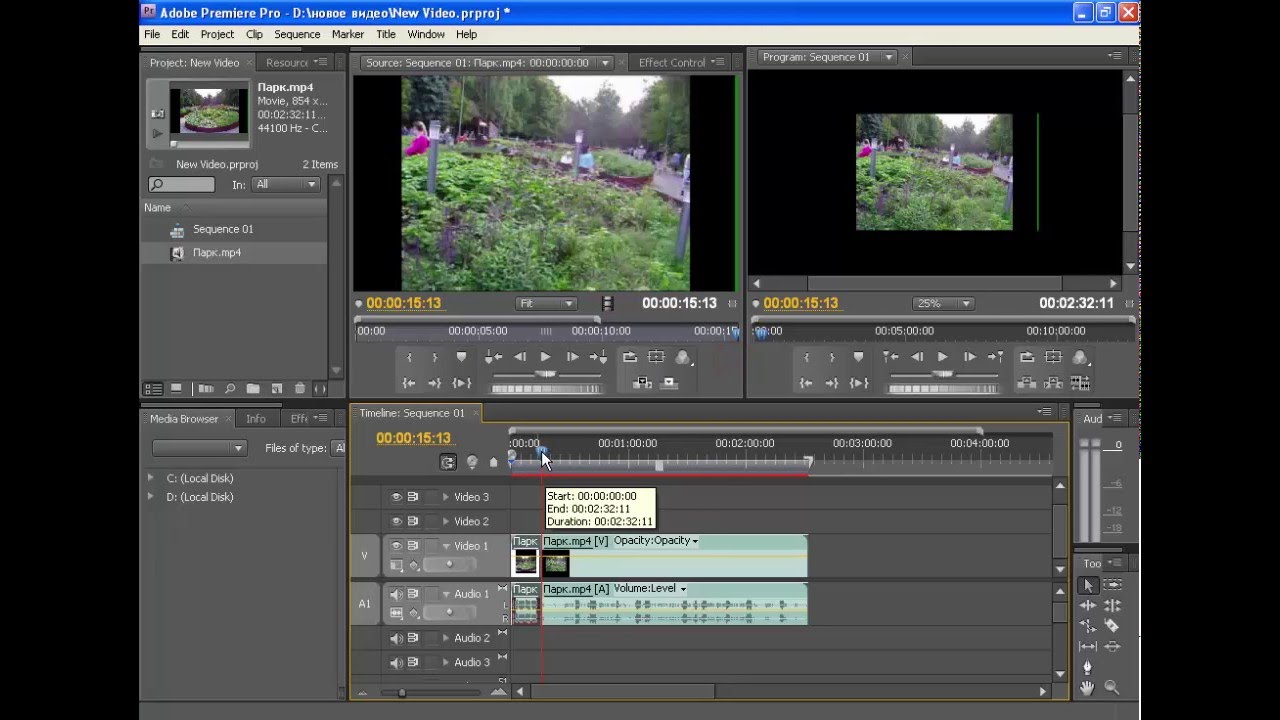Viewport: 1280px width, 720px height.
Task: Toggle track lock box on Video 1
Action: pos(431,546)
